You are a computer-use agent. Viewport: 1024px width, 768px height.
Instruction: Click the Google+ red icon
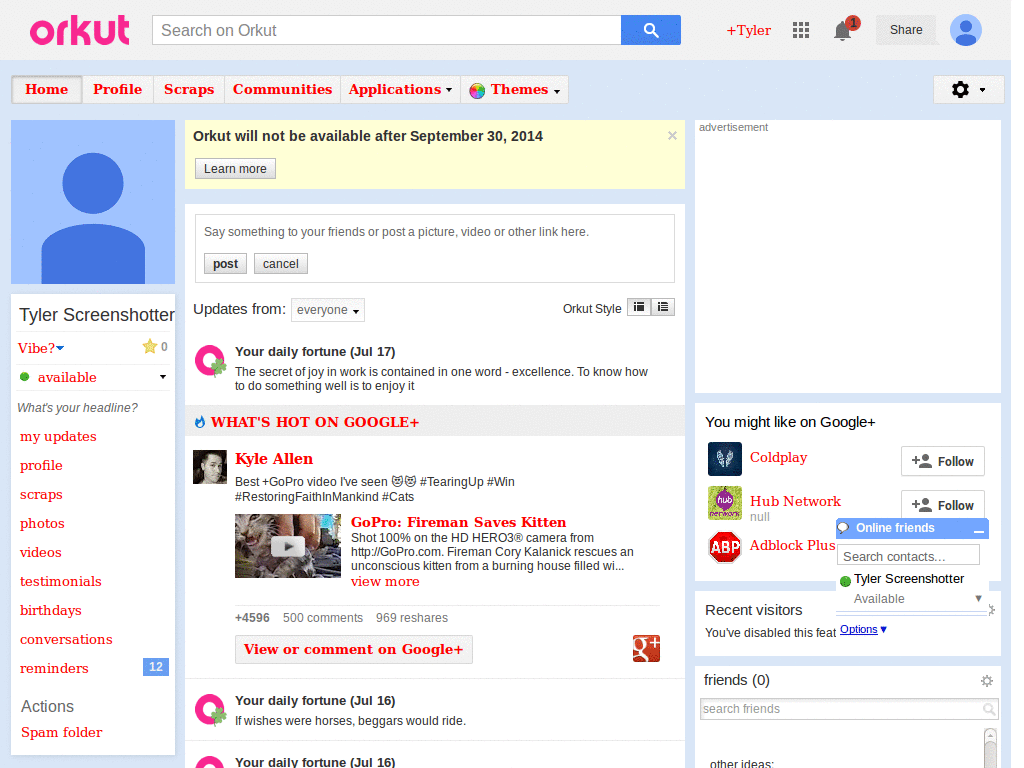[x=646, y=648]
